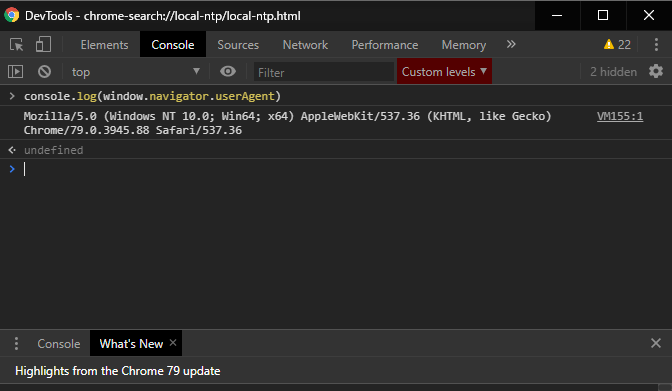Image resolution: width=672 pixels, height=391 pixels.
Task: Open the Network tab
Action: [305, 45]
